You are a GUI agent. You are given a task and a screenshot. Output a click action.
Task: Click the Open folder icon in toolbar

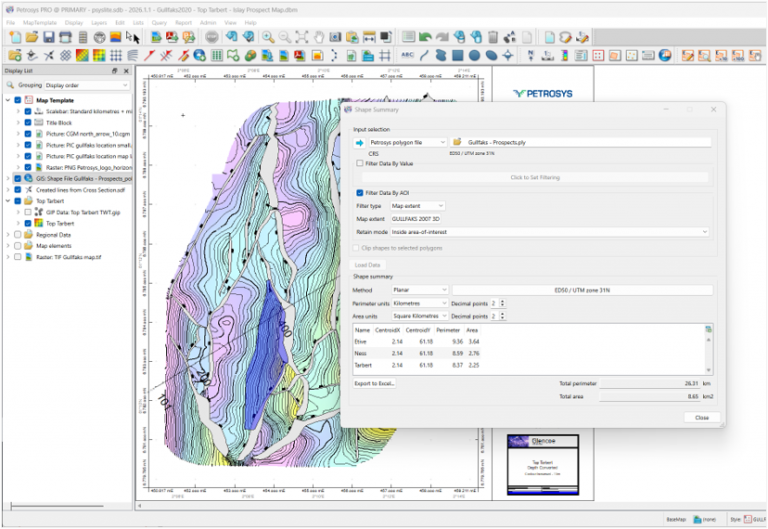coord(31,37)
